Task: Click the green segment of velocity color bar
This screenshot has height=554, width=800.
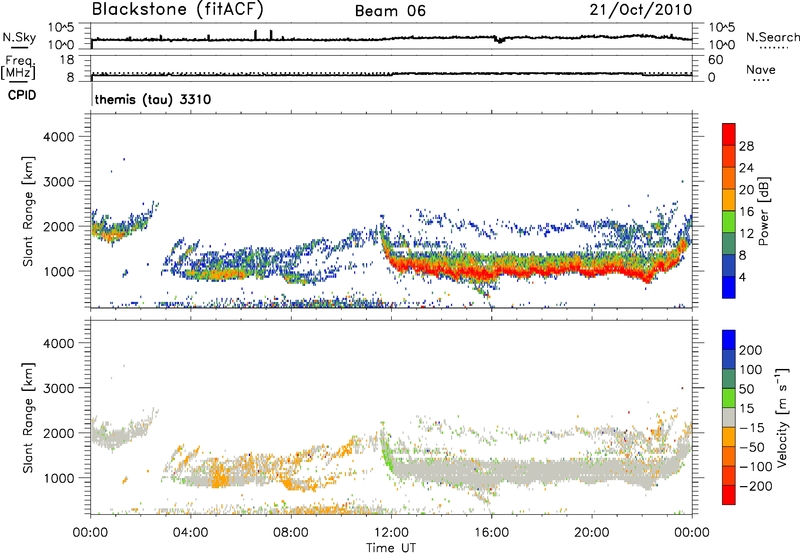Action: click(x=729, y=398)
